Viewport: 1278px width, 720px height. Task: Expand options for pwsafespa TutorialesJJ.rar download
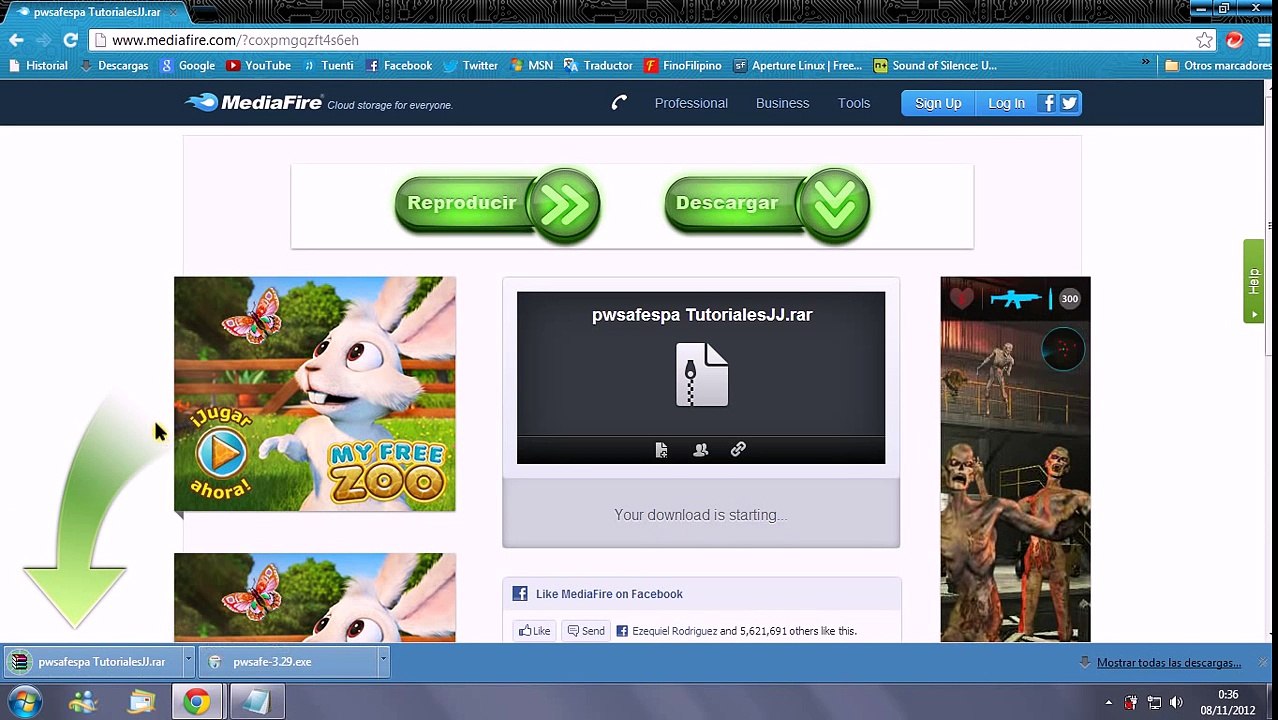[x=187, y=661]
